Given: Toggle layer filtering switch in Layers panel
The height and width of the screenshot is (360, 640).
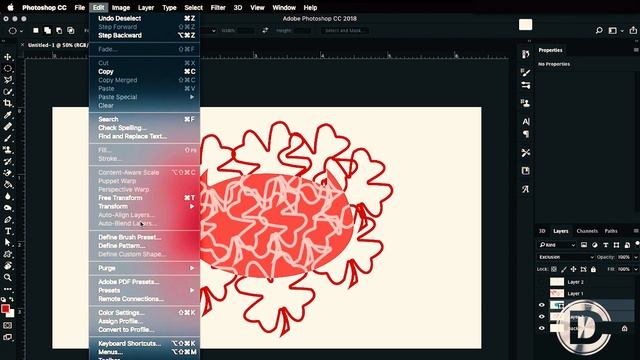Looking at the screenshot, I should click(637, 244).
